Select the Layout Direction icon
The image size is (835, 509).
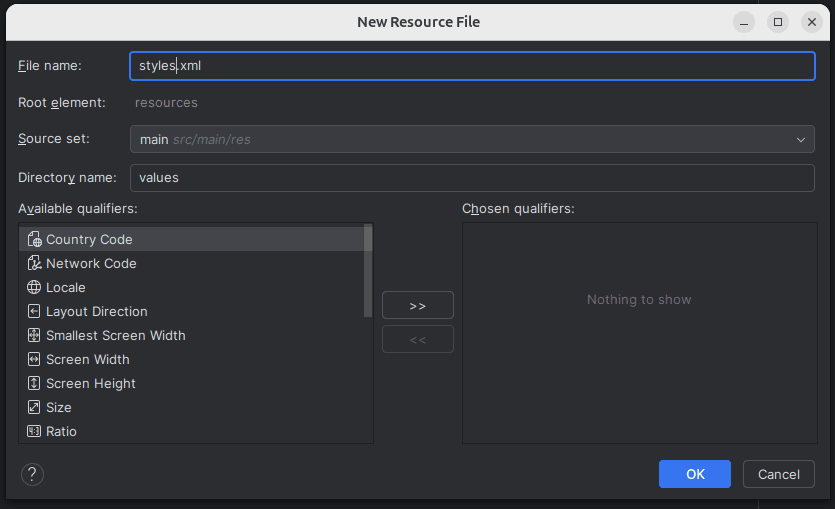[34, 311]
